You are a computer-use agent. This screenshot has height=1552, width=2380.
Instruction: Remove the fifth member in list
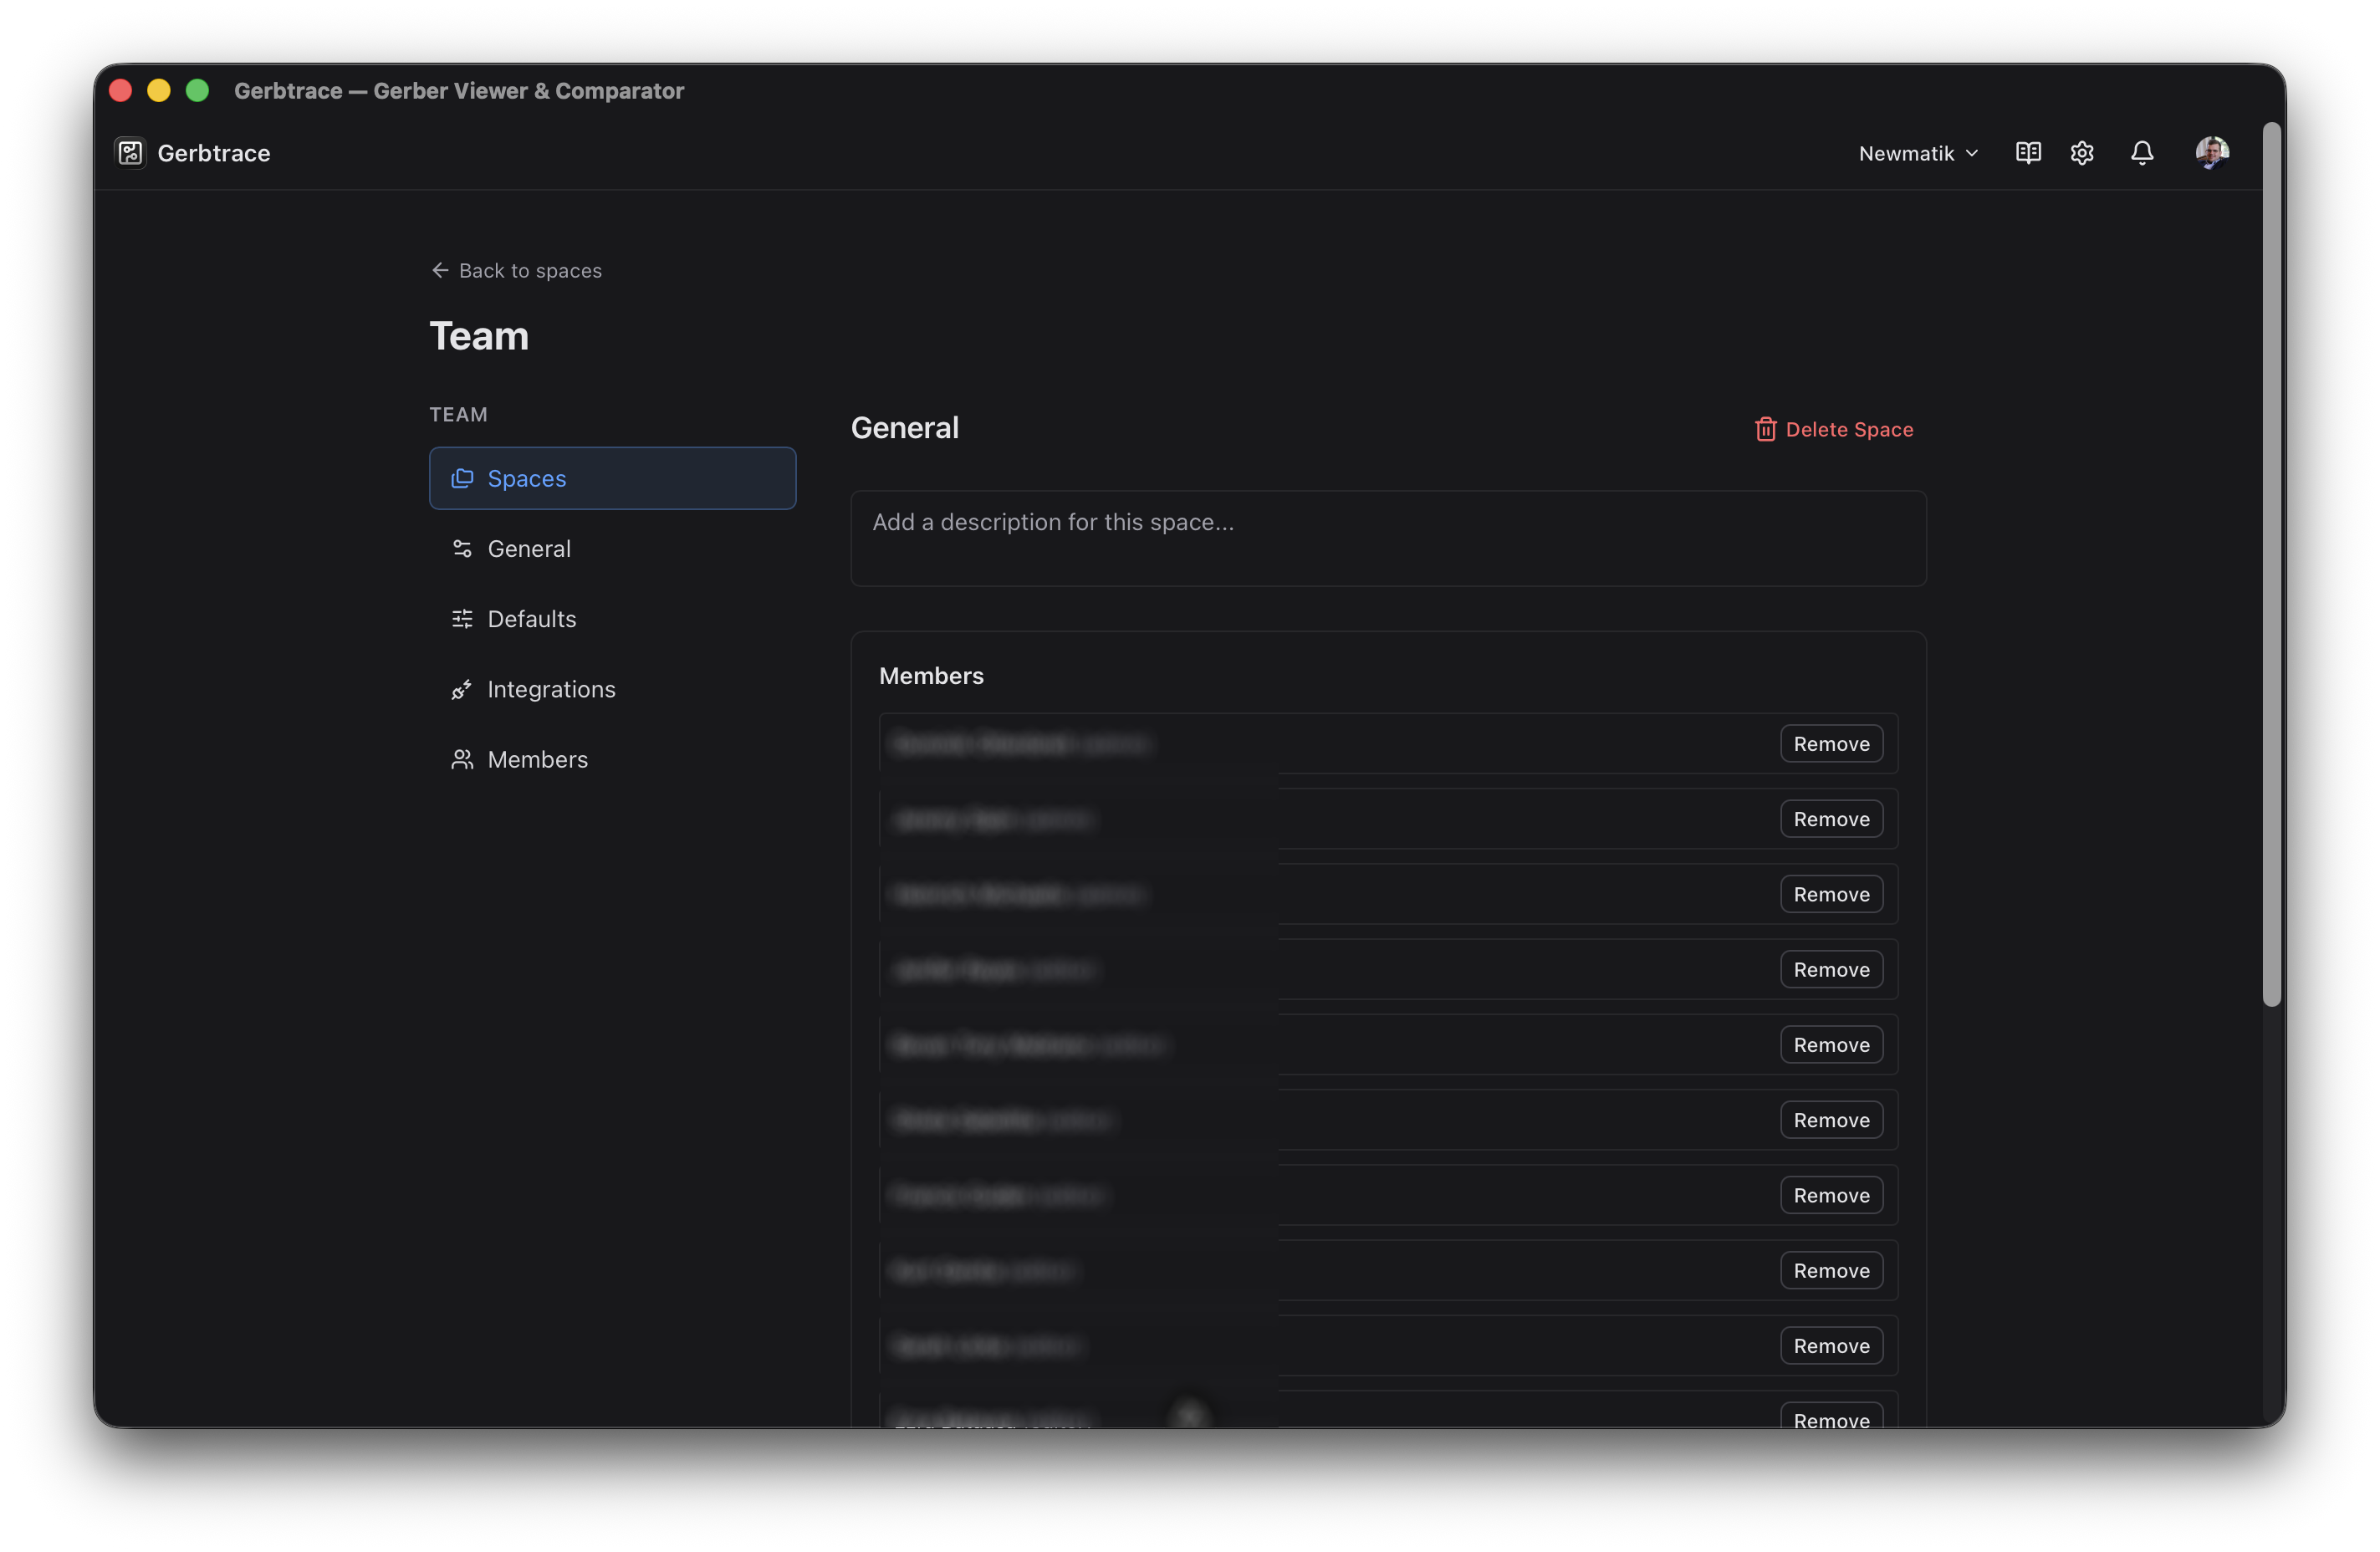pos(1831,1044)
